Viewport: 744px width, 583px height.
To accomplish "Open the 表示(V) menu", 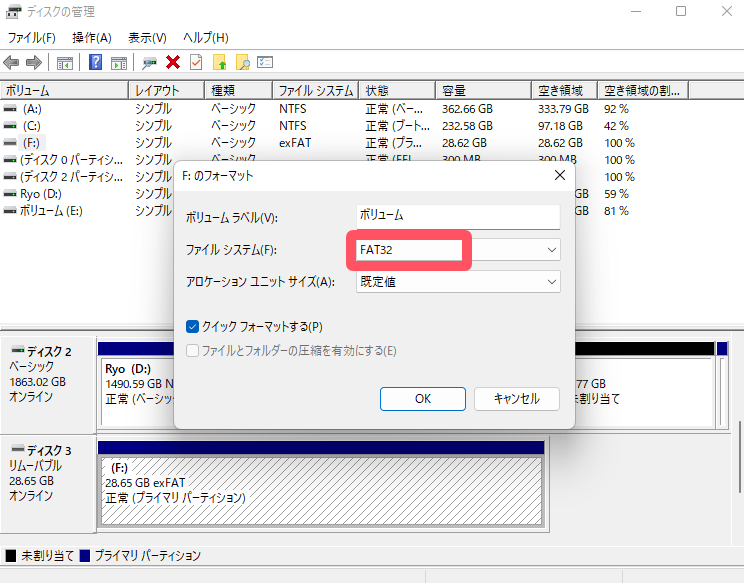I will 147,37.
